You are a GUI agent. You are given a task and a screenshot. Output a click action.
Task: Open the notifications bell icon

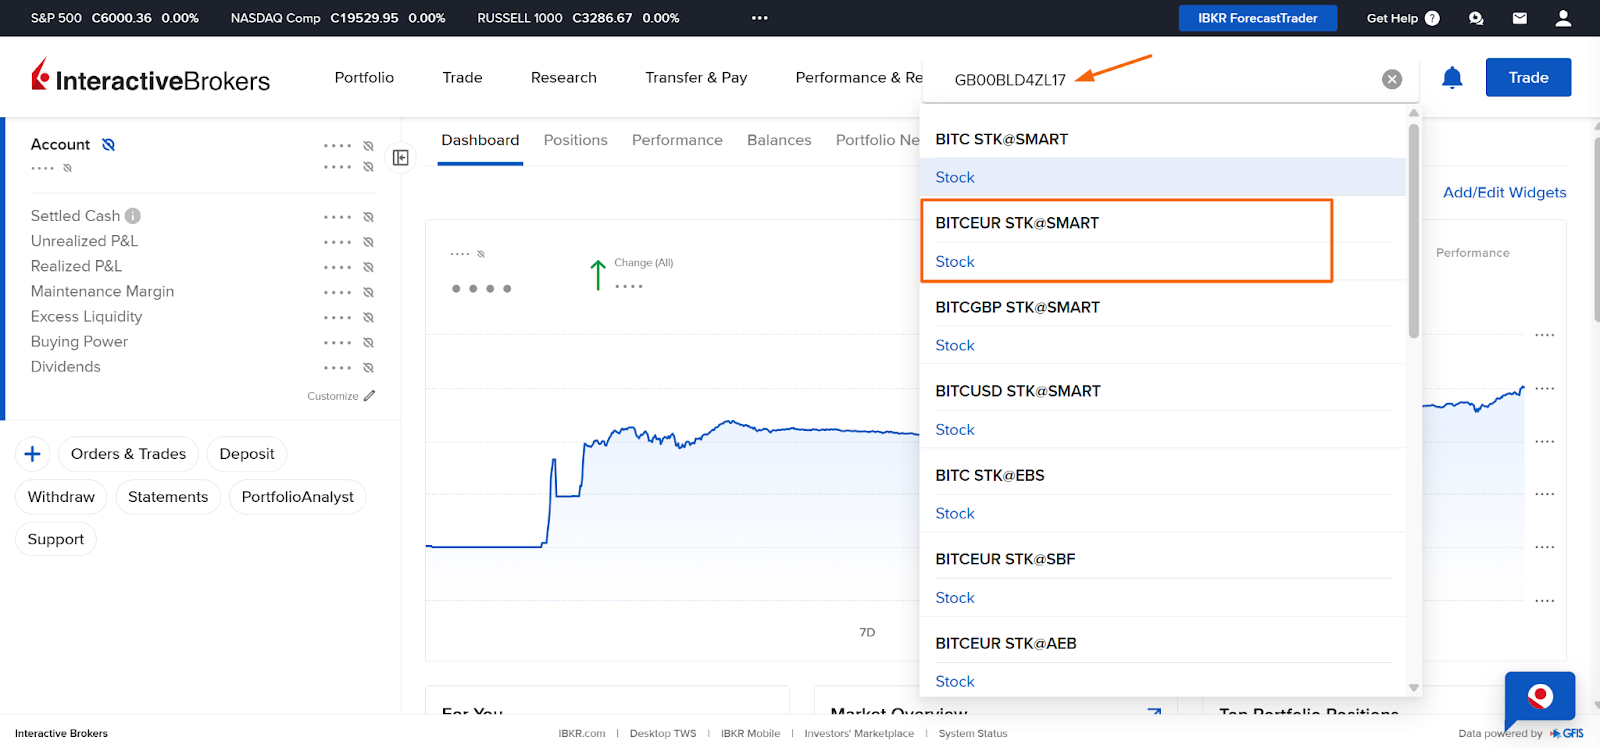click(1452, 78)
